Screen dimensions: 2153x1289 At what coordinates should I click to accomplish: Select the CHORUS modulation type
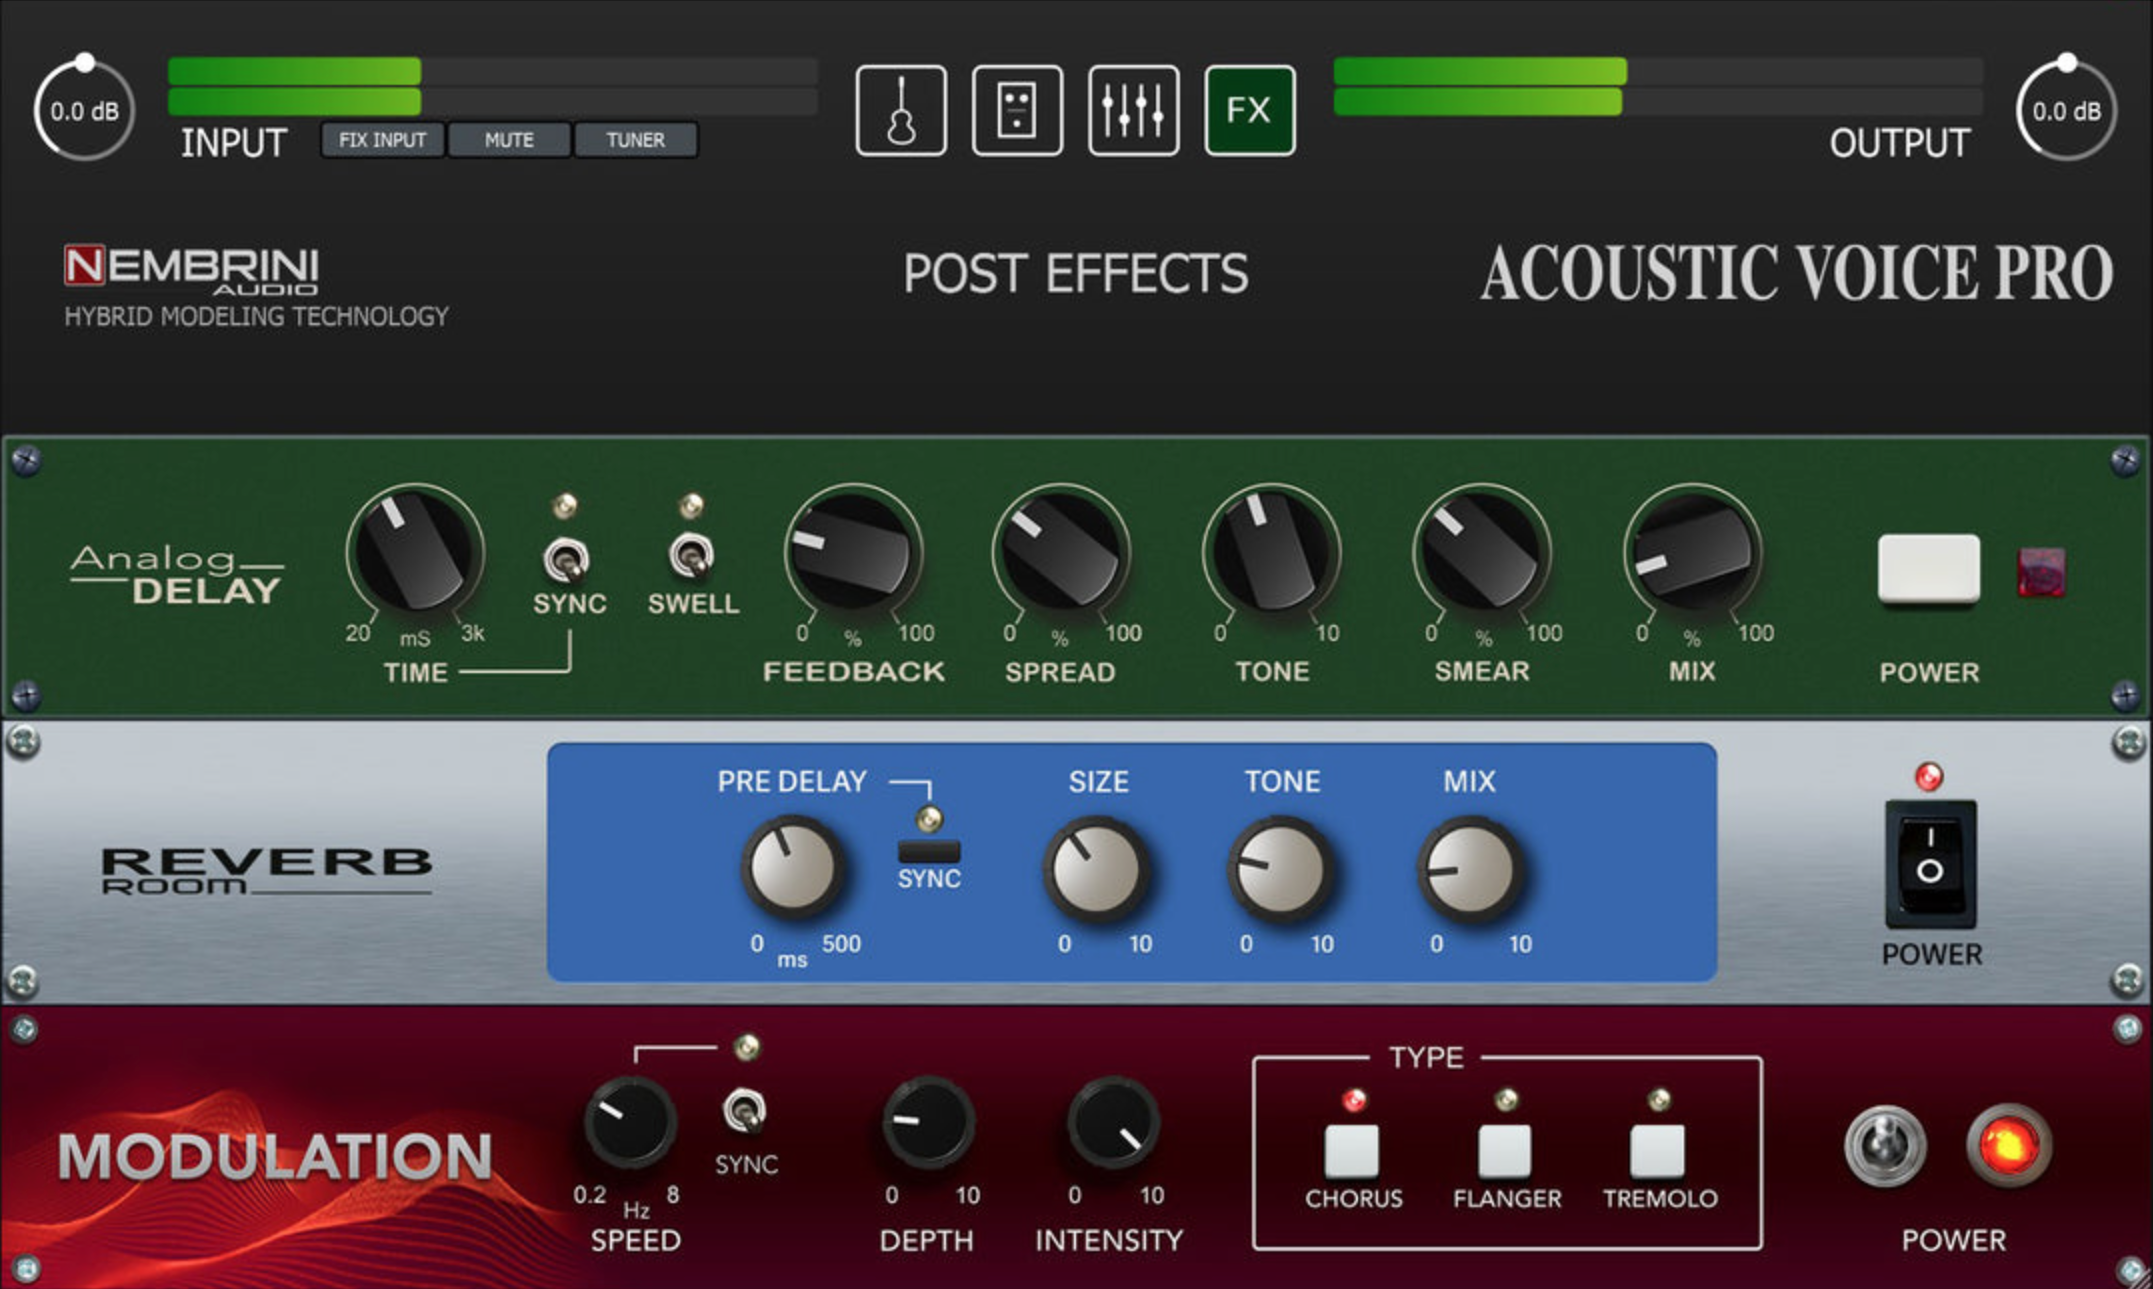(1354, 1151)
